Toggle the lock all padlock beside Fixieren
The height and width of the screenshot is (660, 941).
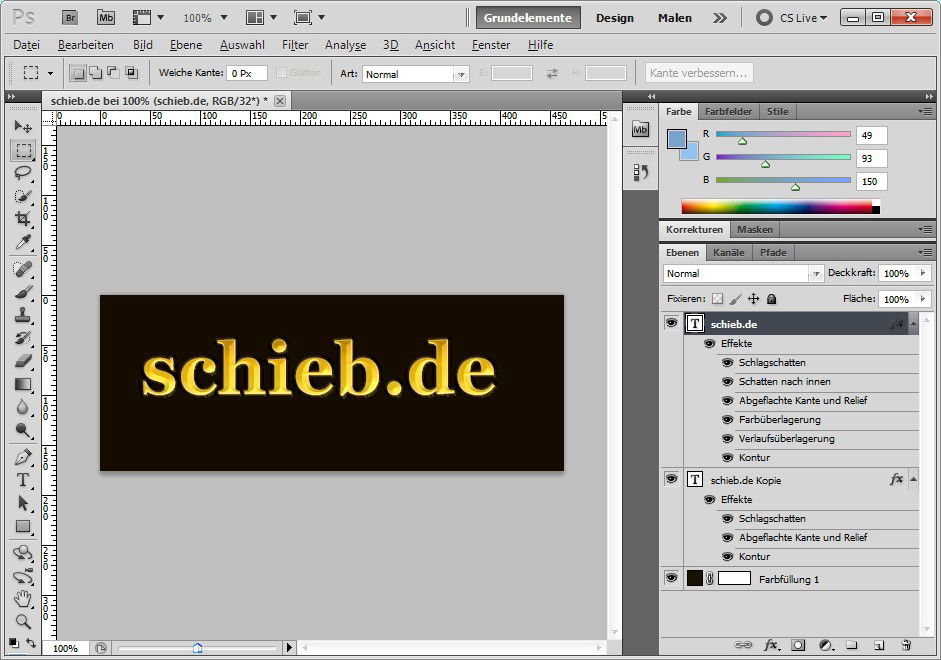point(772,299)
